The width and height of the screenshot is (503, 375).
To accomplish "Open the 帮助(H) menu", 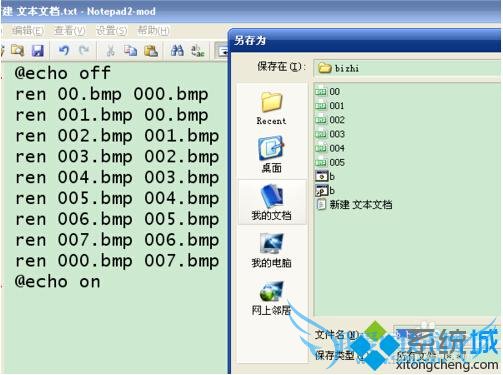I will coord(153,31).
